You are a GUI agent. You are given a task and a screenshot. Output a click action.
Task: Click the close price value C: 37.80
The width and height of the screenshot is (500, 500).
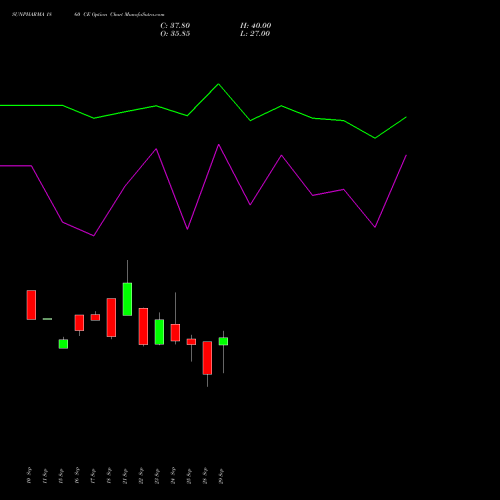coord(175,26)
